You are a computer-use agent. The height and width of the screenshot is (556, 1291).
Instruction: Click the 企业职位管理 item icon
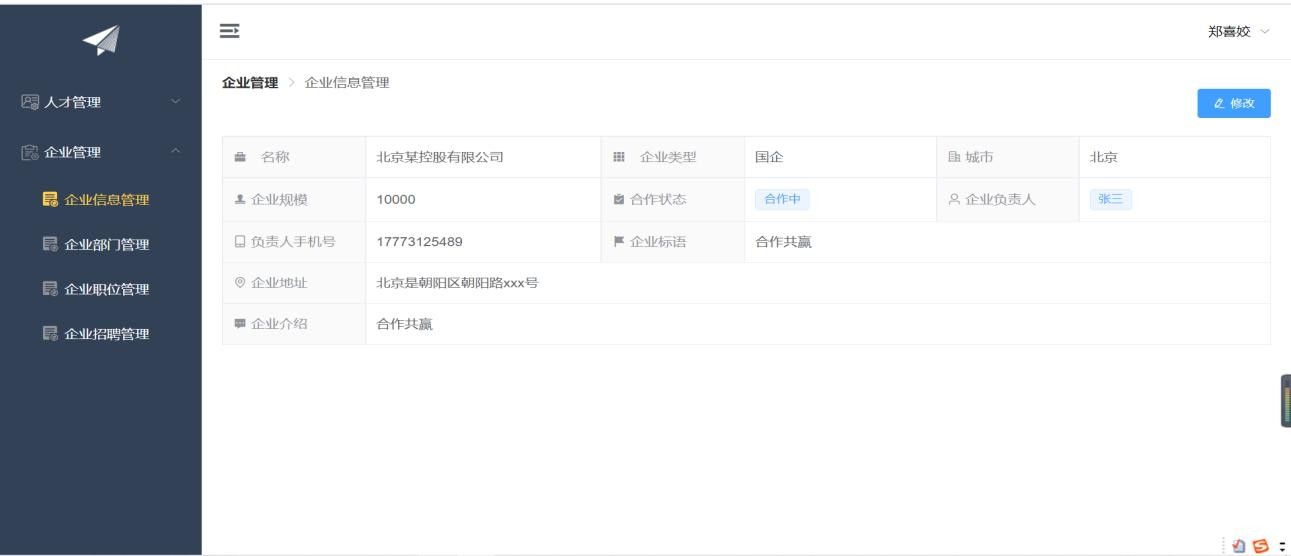(50, 290)
